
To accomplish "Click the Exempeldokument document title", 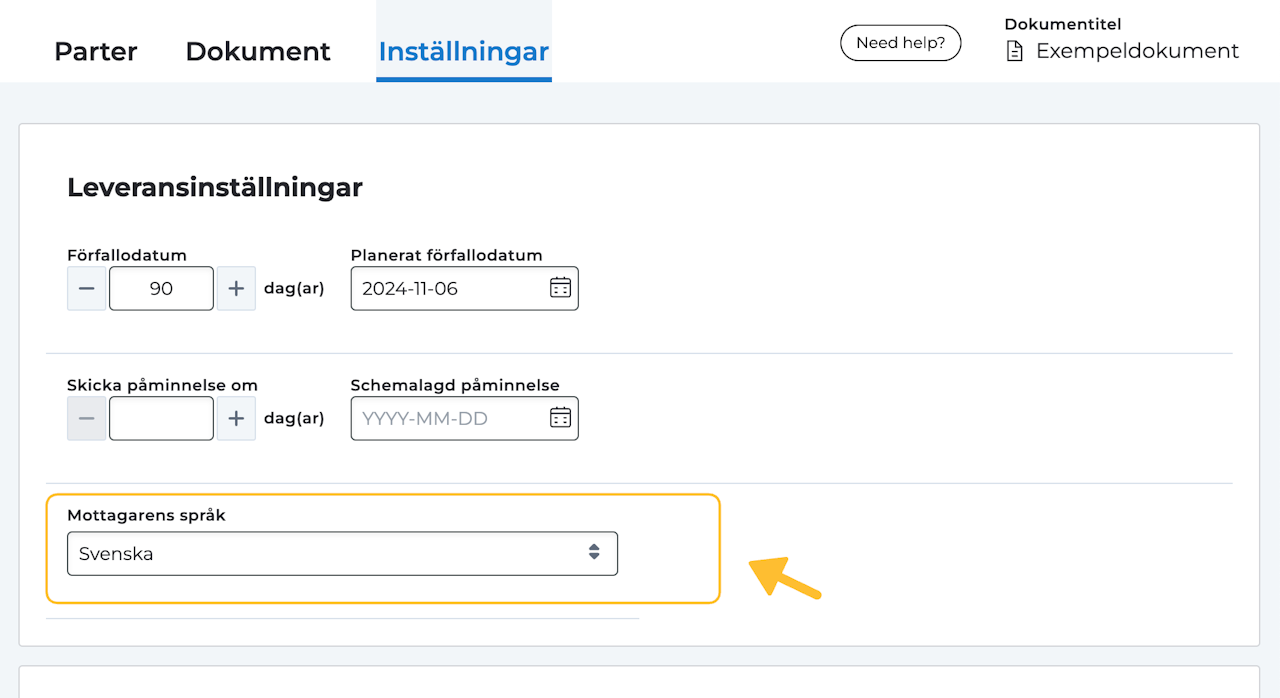I will click(1137, 51).
